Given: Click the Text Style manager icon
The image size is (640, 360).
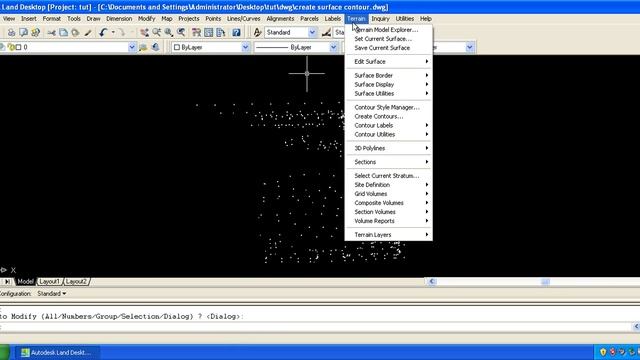Looking at the screenshot, I should point(257,33).
